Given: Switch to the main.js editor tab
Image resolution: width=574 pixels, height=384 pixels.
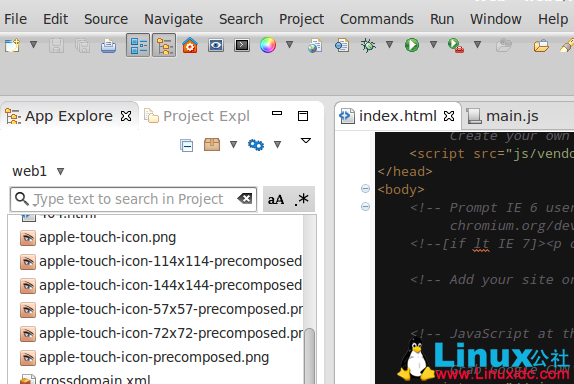Looking at the screenshot, I should click(503, 116).
